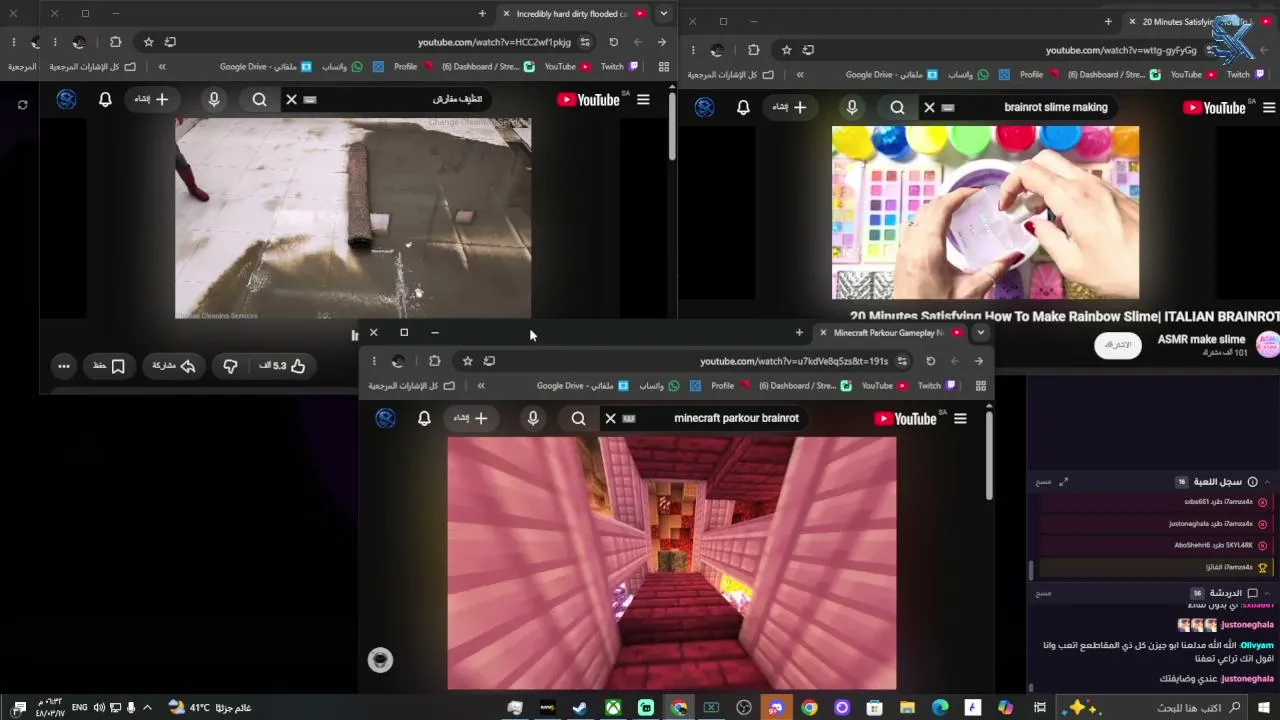Open account avatar in Minecraft parkour window
Image resolution: width=1280 pixels, height=720 pixels.
tap(385, 419)
